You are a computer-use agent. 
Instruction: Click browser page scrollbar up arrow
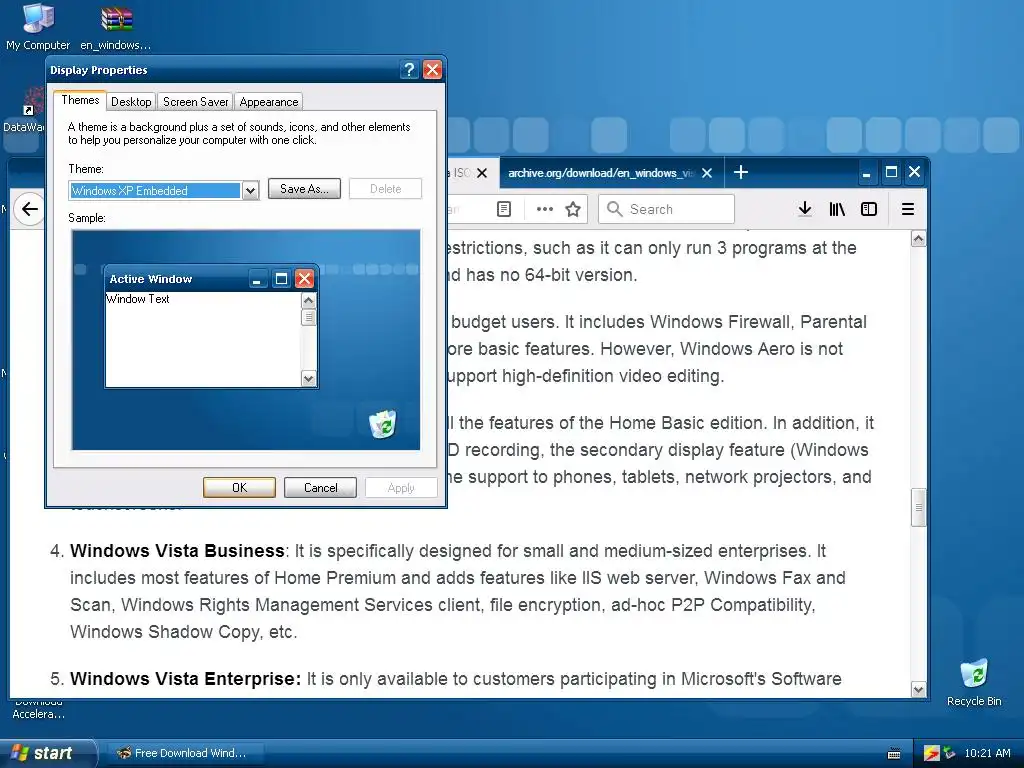[x=918, y=239]
